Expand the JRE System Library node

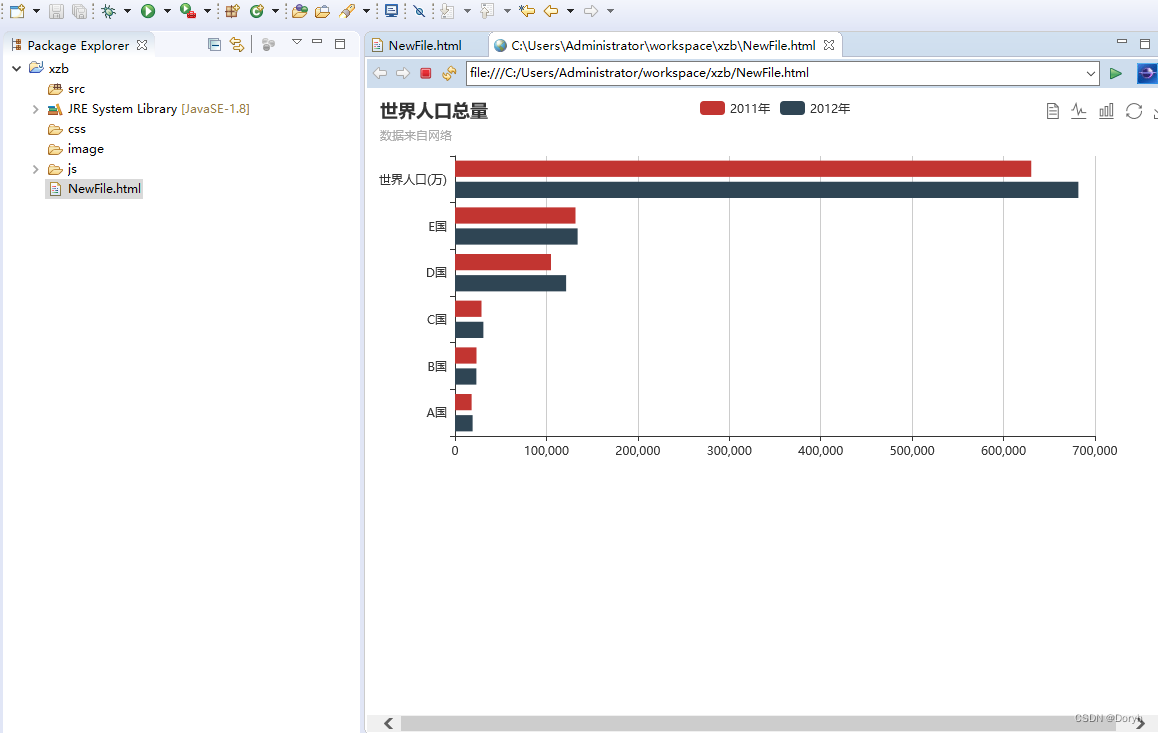[35, 109]
